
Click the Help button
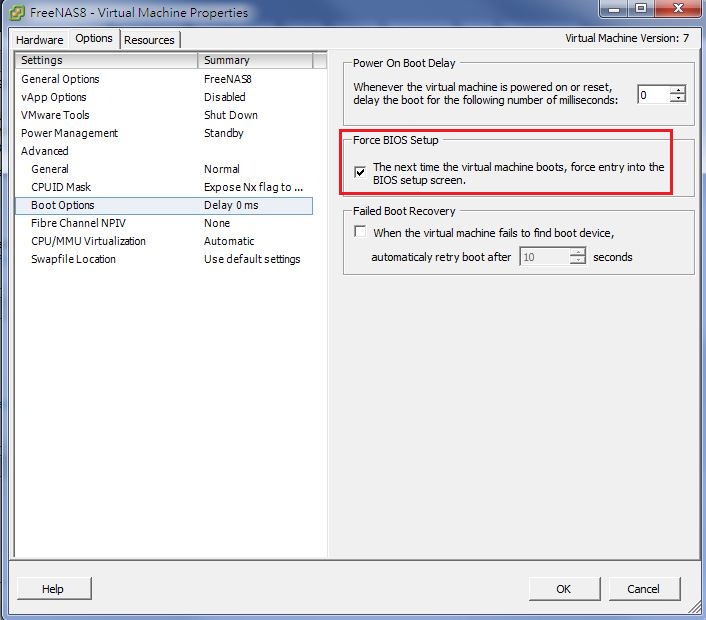[54, 588]
